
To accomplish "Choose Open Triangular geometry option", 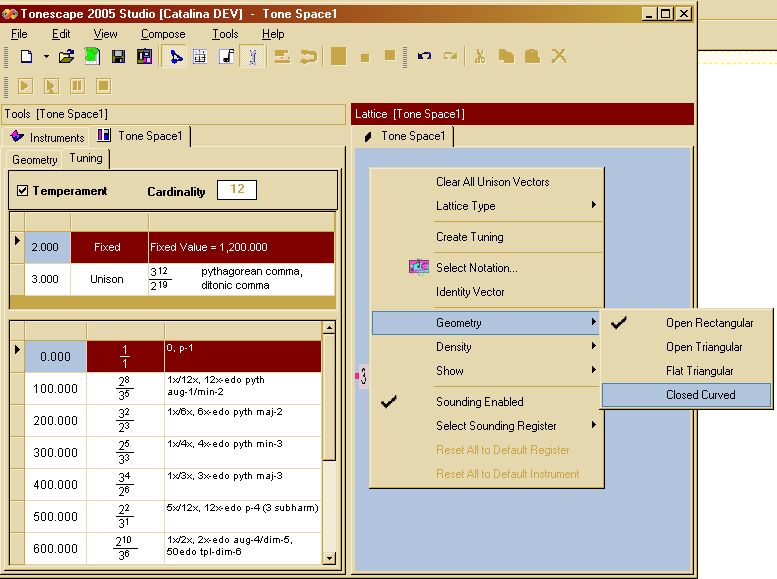I will 687,347.
